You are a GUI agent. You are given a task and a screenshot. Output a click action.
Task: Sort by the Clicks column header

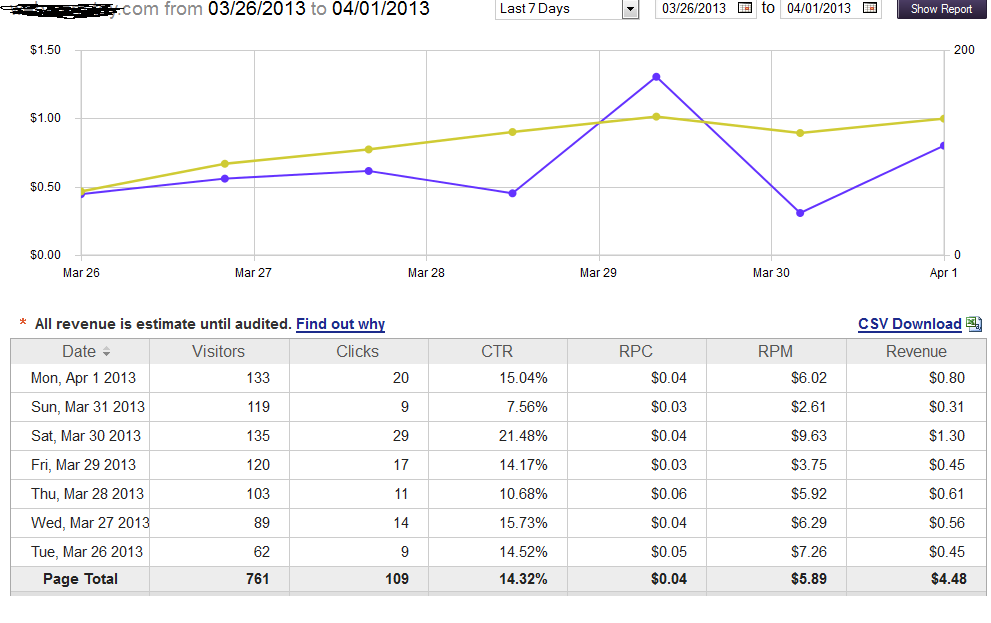[358, 351]
